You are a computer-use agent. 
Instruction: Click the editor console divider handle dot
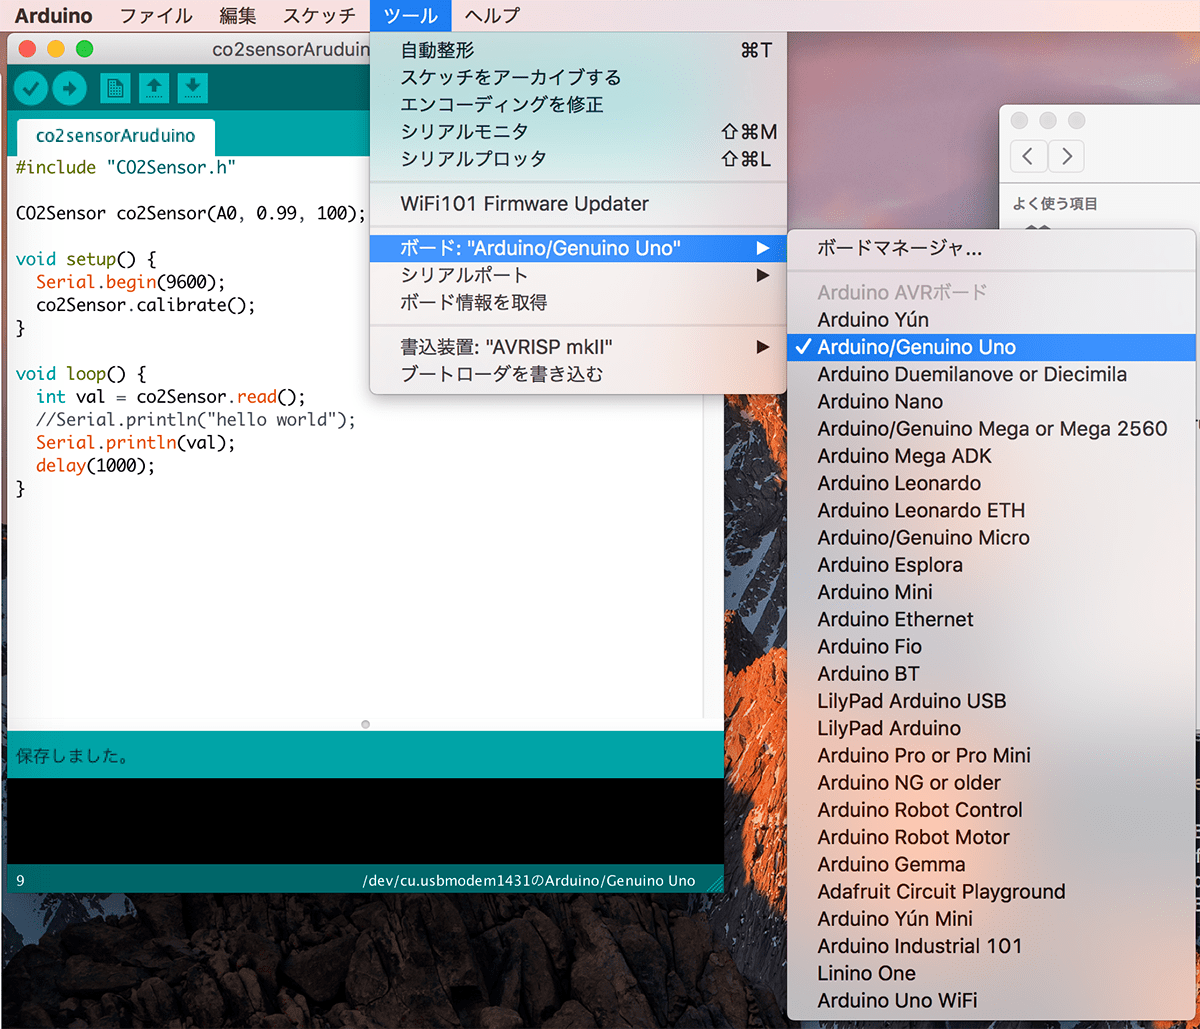[x=365, y=724]
